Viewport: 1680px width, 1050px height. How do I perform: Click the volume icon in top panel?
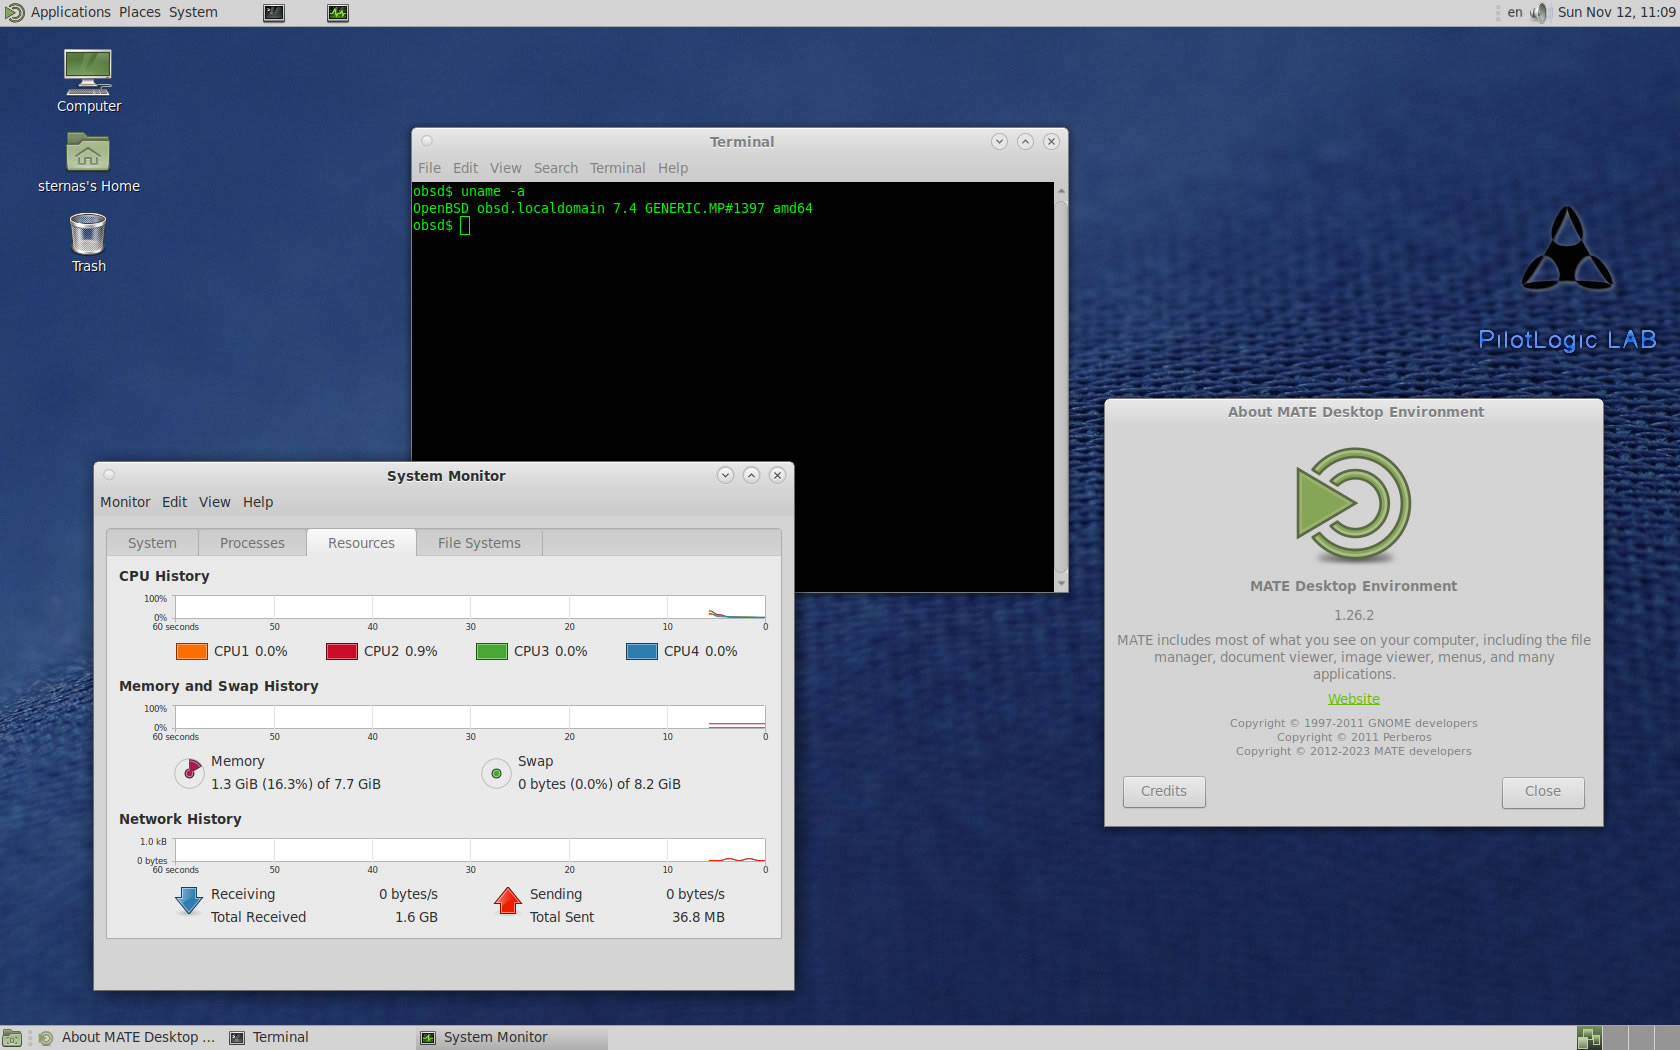pos(1539,13)
